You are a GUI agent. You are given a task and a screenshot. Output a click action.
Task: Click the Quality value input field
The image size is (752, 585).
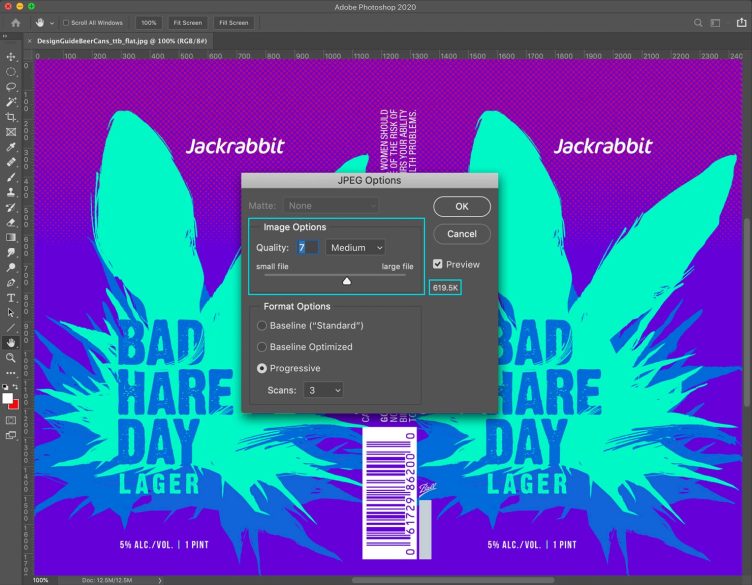(x=307, y=247)
